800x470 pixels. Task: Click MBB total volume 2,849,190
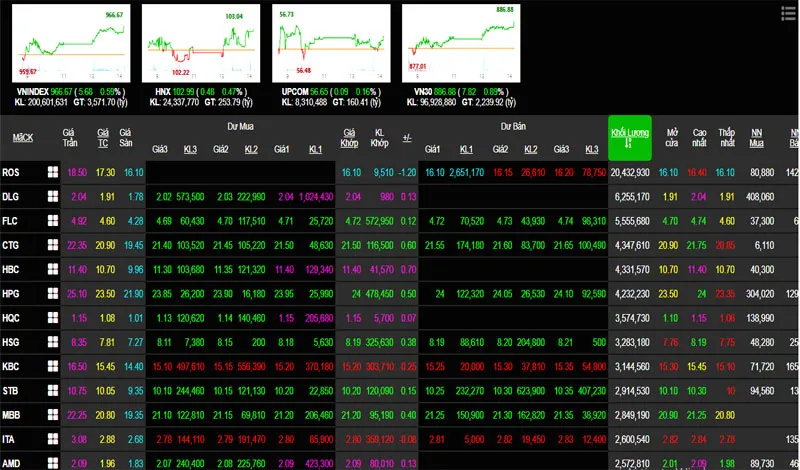pyautogui.click(x=632, y=415)
